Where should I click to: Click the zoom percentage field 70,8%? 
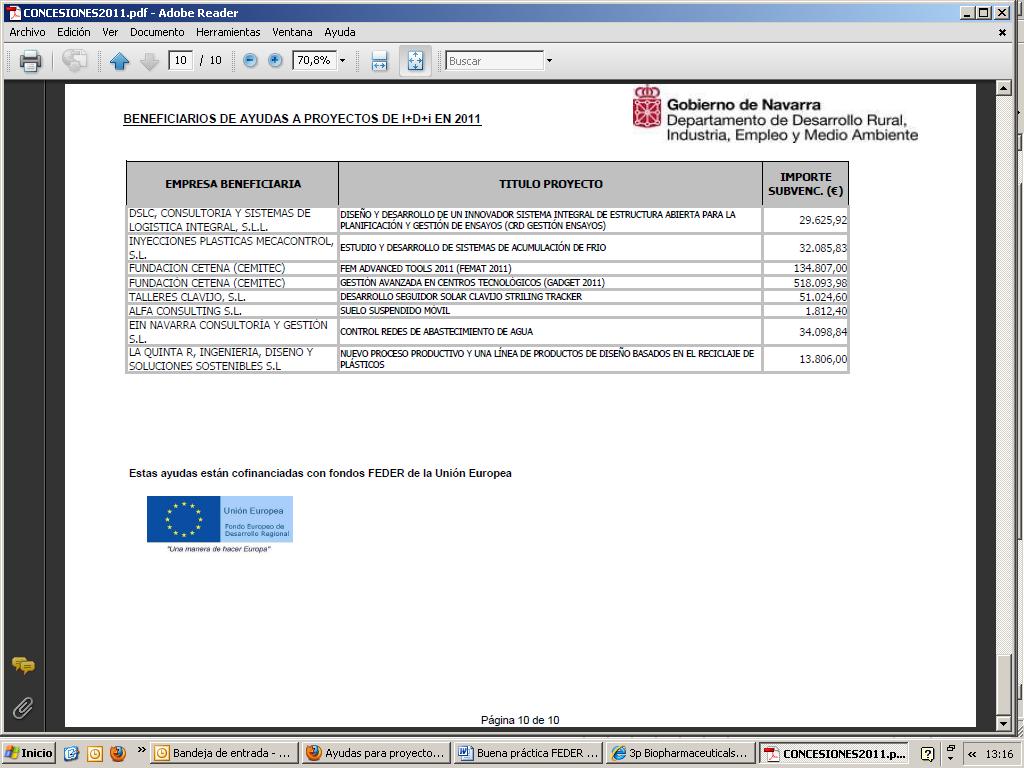[x=314, y=61]
